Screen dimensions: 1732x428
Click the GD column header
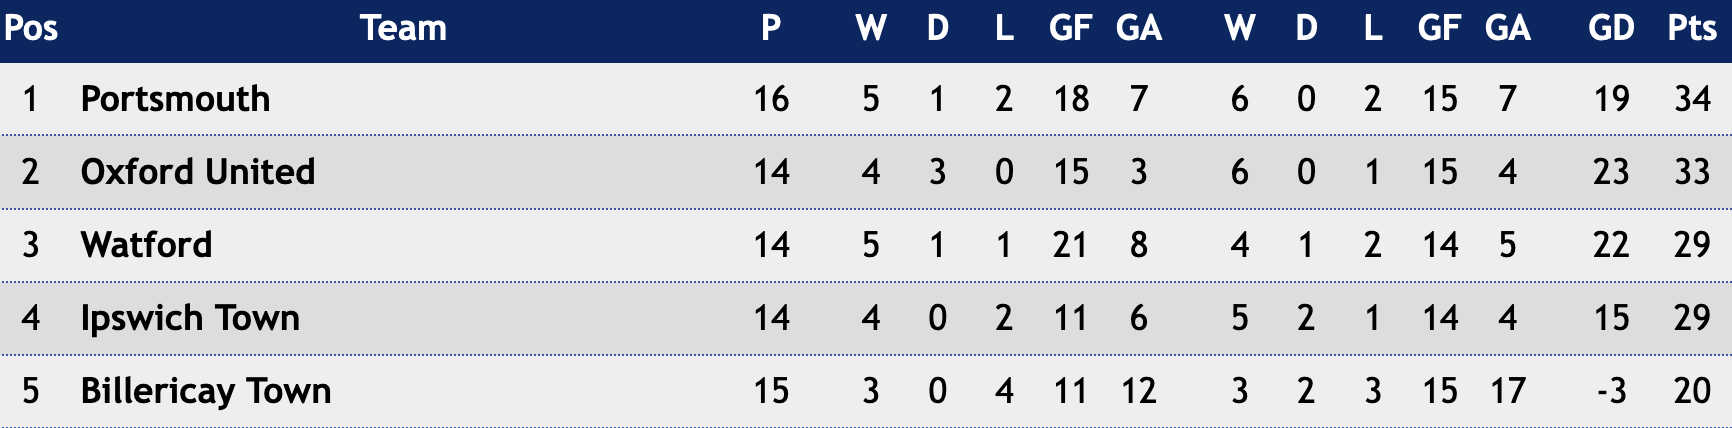tap(1611, 28)
